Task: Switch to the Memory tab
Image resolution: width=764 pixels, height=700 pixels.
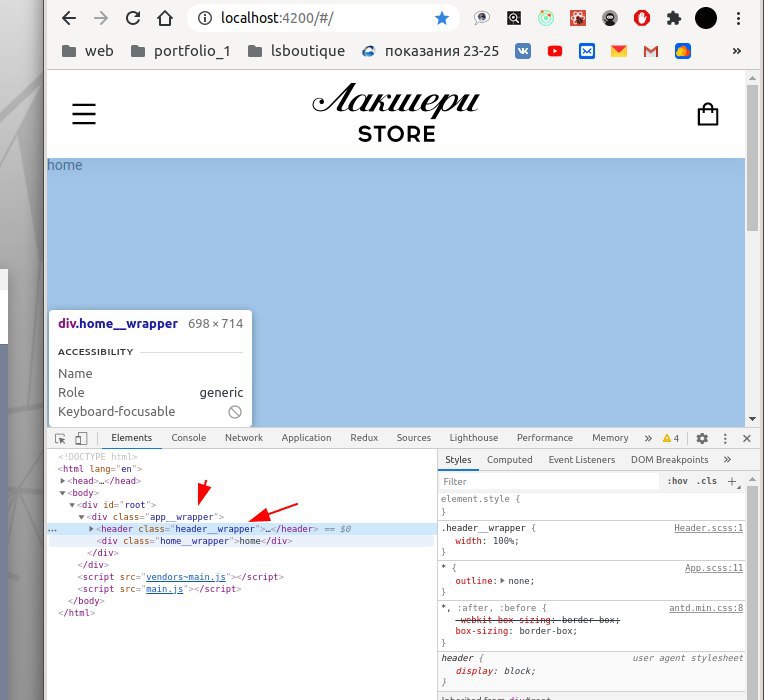Action: (610, 437)
